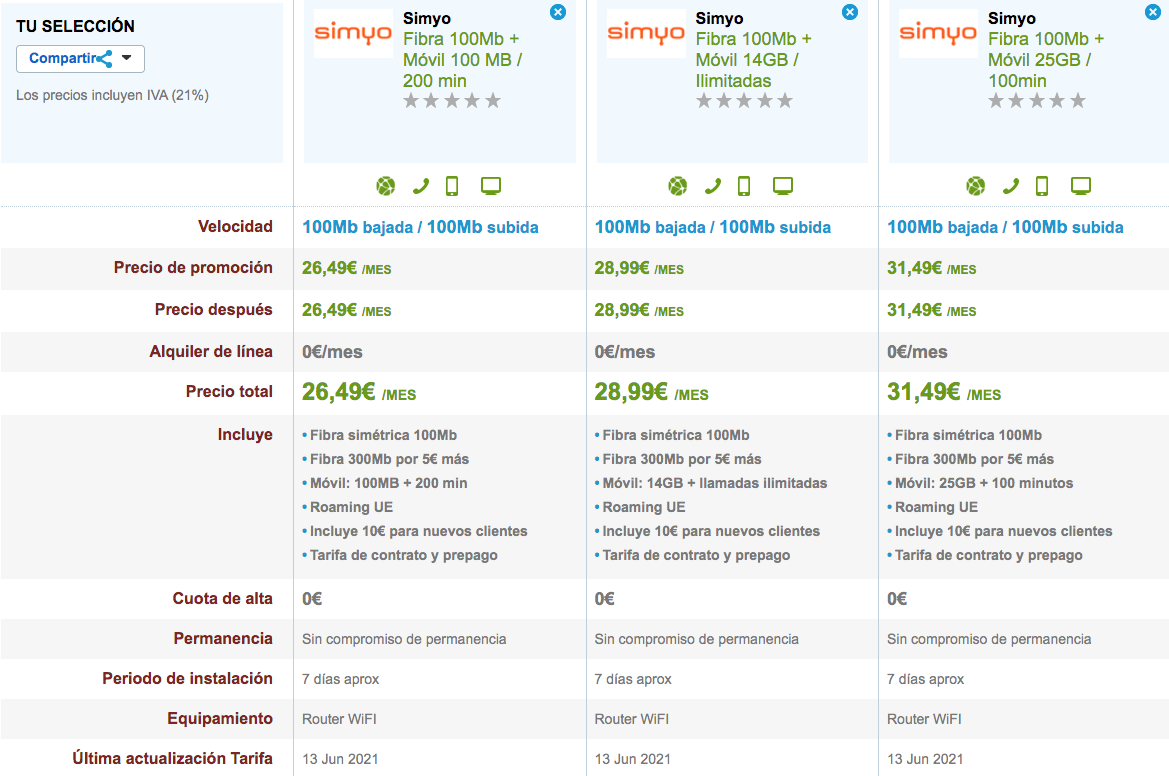1169x776 pixels.
Task: Click the Precio total row label
Action: [x=229, y=391]
